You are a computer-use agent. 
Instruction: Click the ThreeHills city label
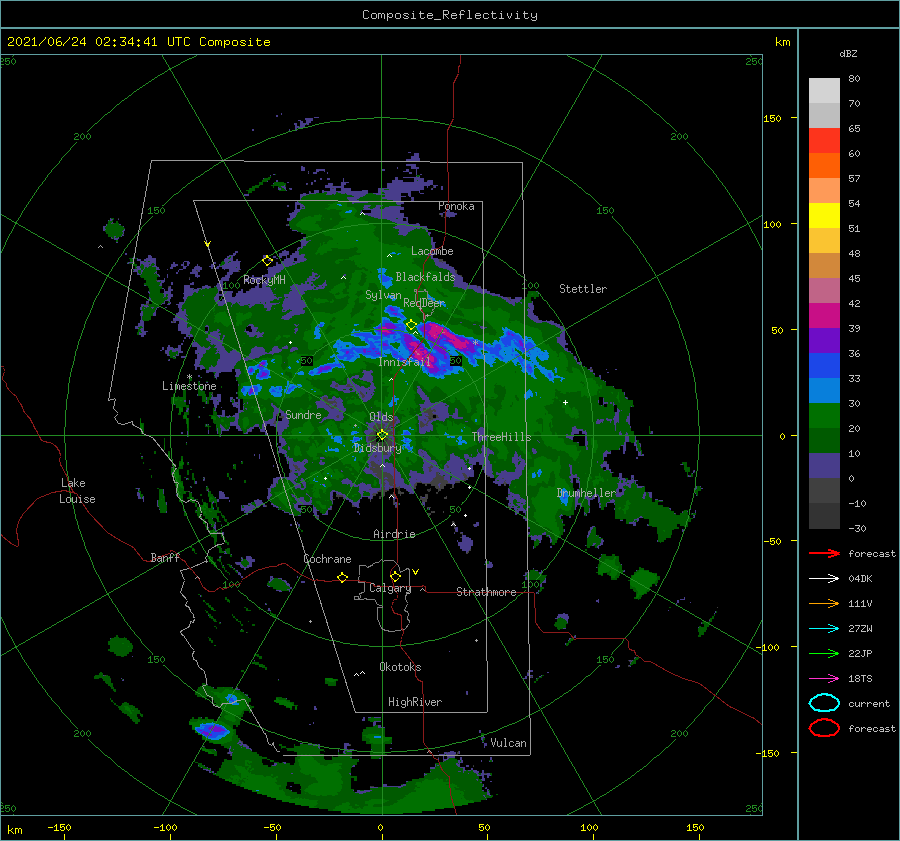point(501,437)
